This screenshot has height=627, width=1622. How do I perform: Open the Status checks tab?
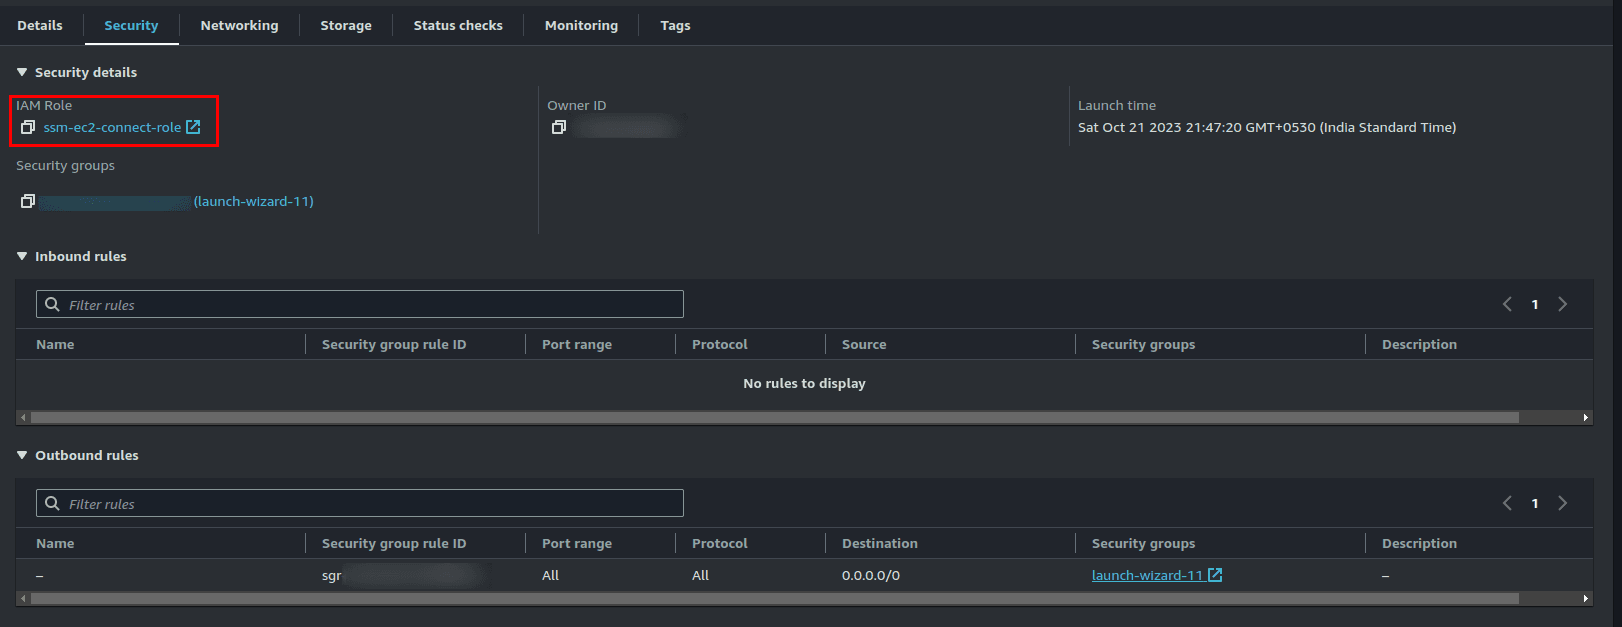(x=458, y=25)
